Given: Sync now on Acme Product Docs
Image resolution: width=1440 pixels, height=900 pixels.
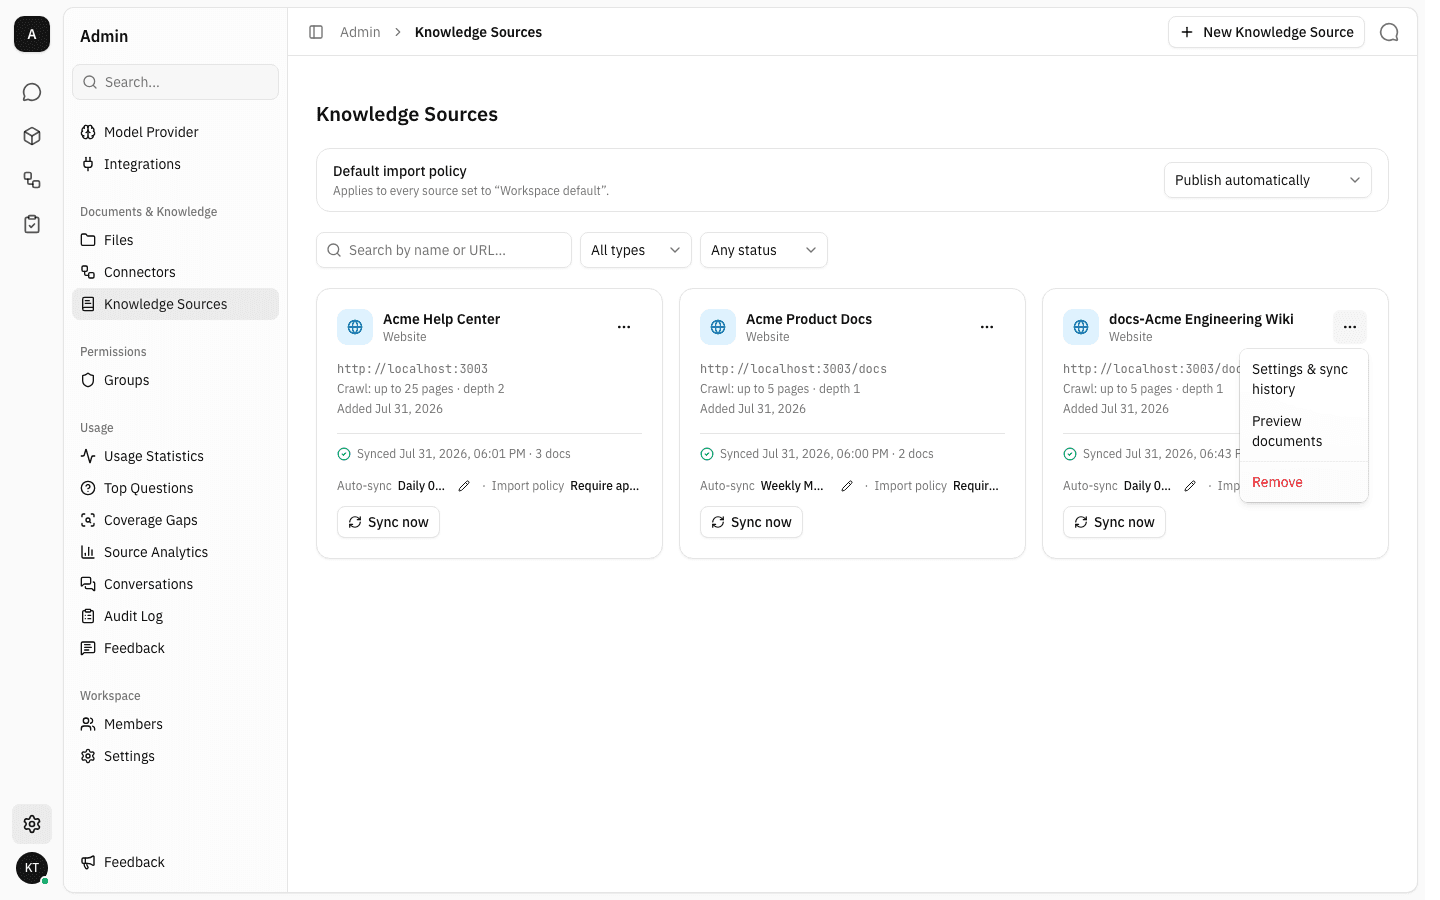Looking at the screenshot, I should [x=751, y=522].
